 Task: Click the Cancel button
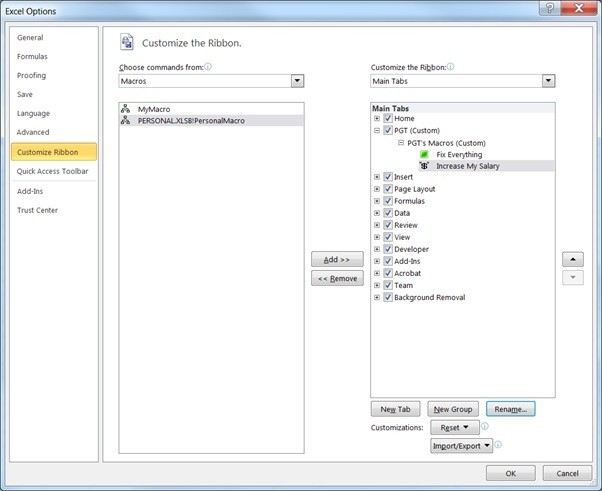[567, 473]
